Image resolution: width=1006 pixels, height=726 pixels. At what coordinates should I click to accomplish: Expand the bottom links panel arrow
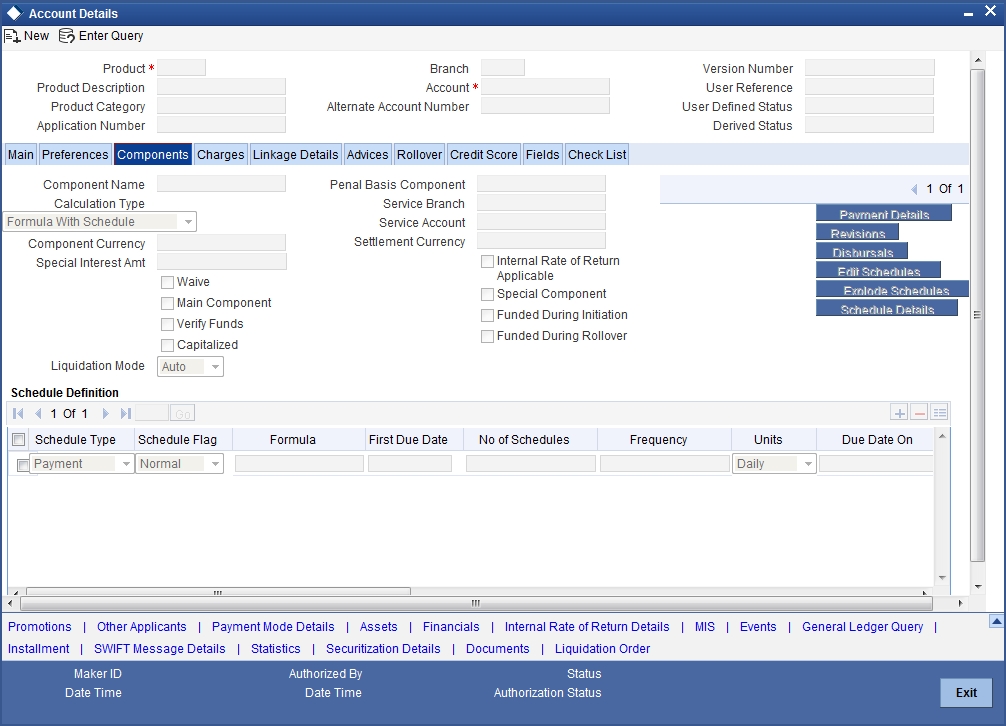coord(996,621)
